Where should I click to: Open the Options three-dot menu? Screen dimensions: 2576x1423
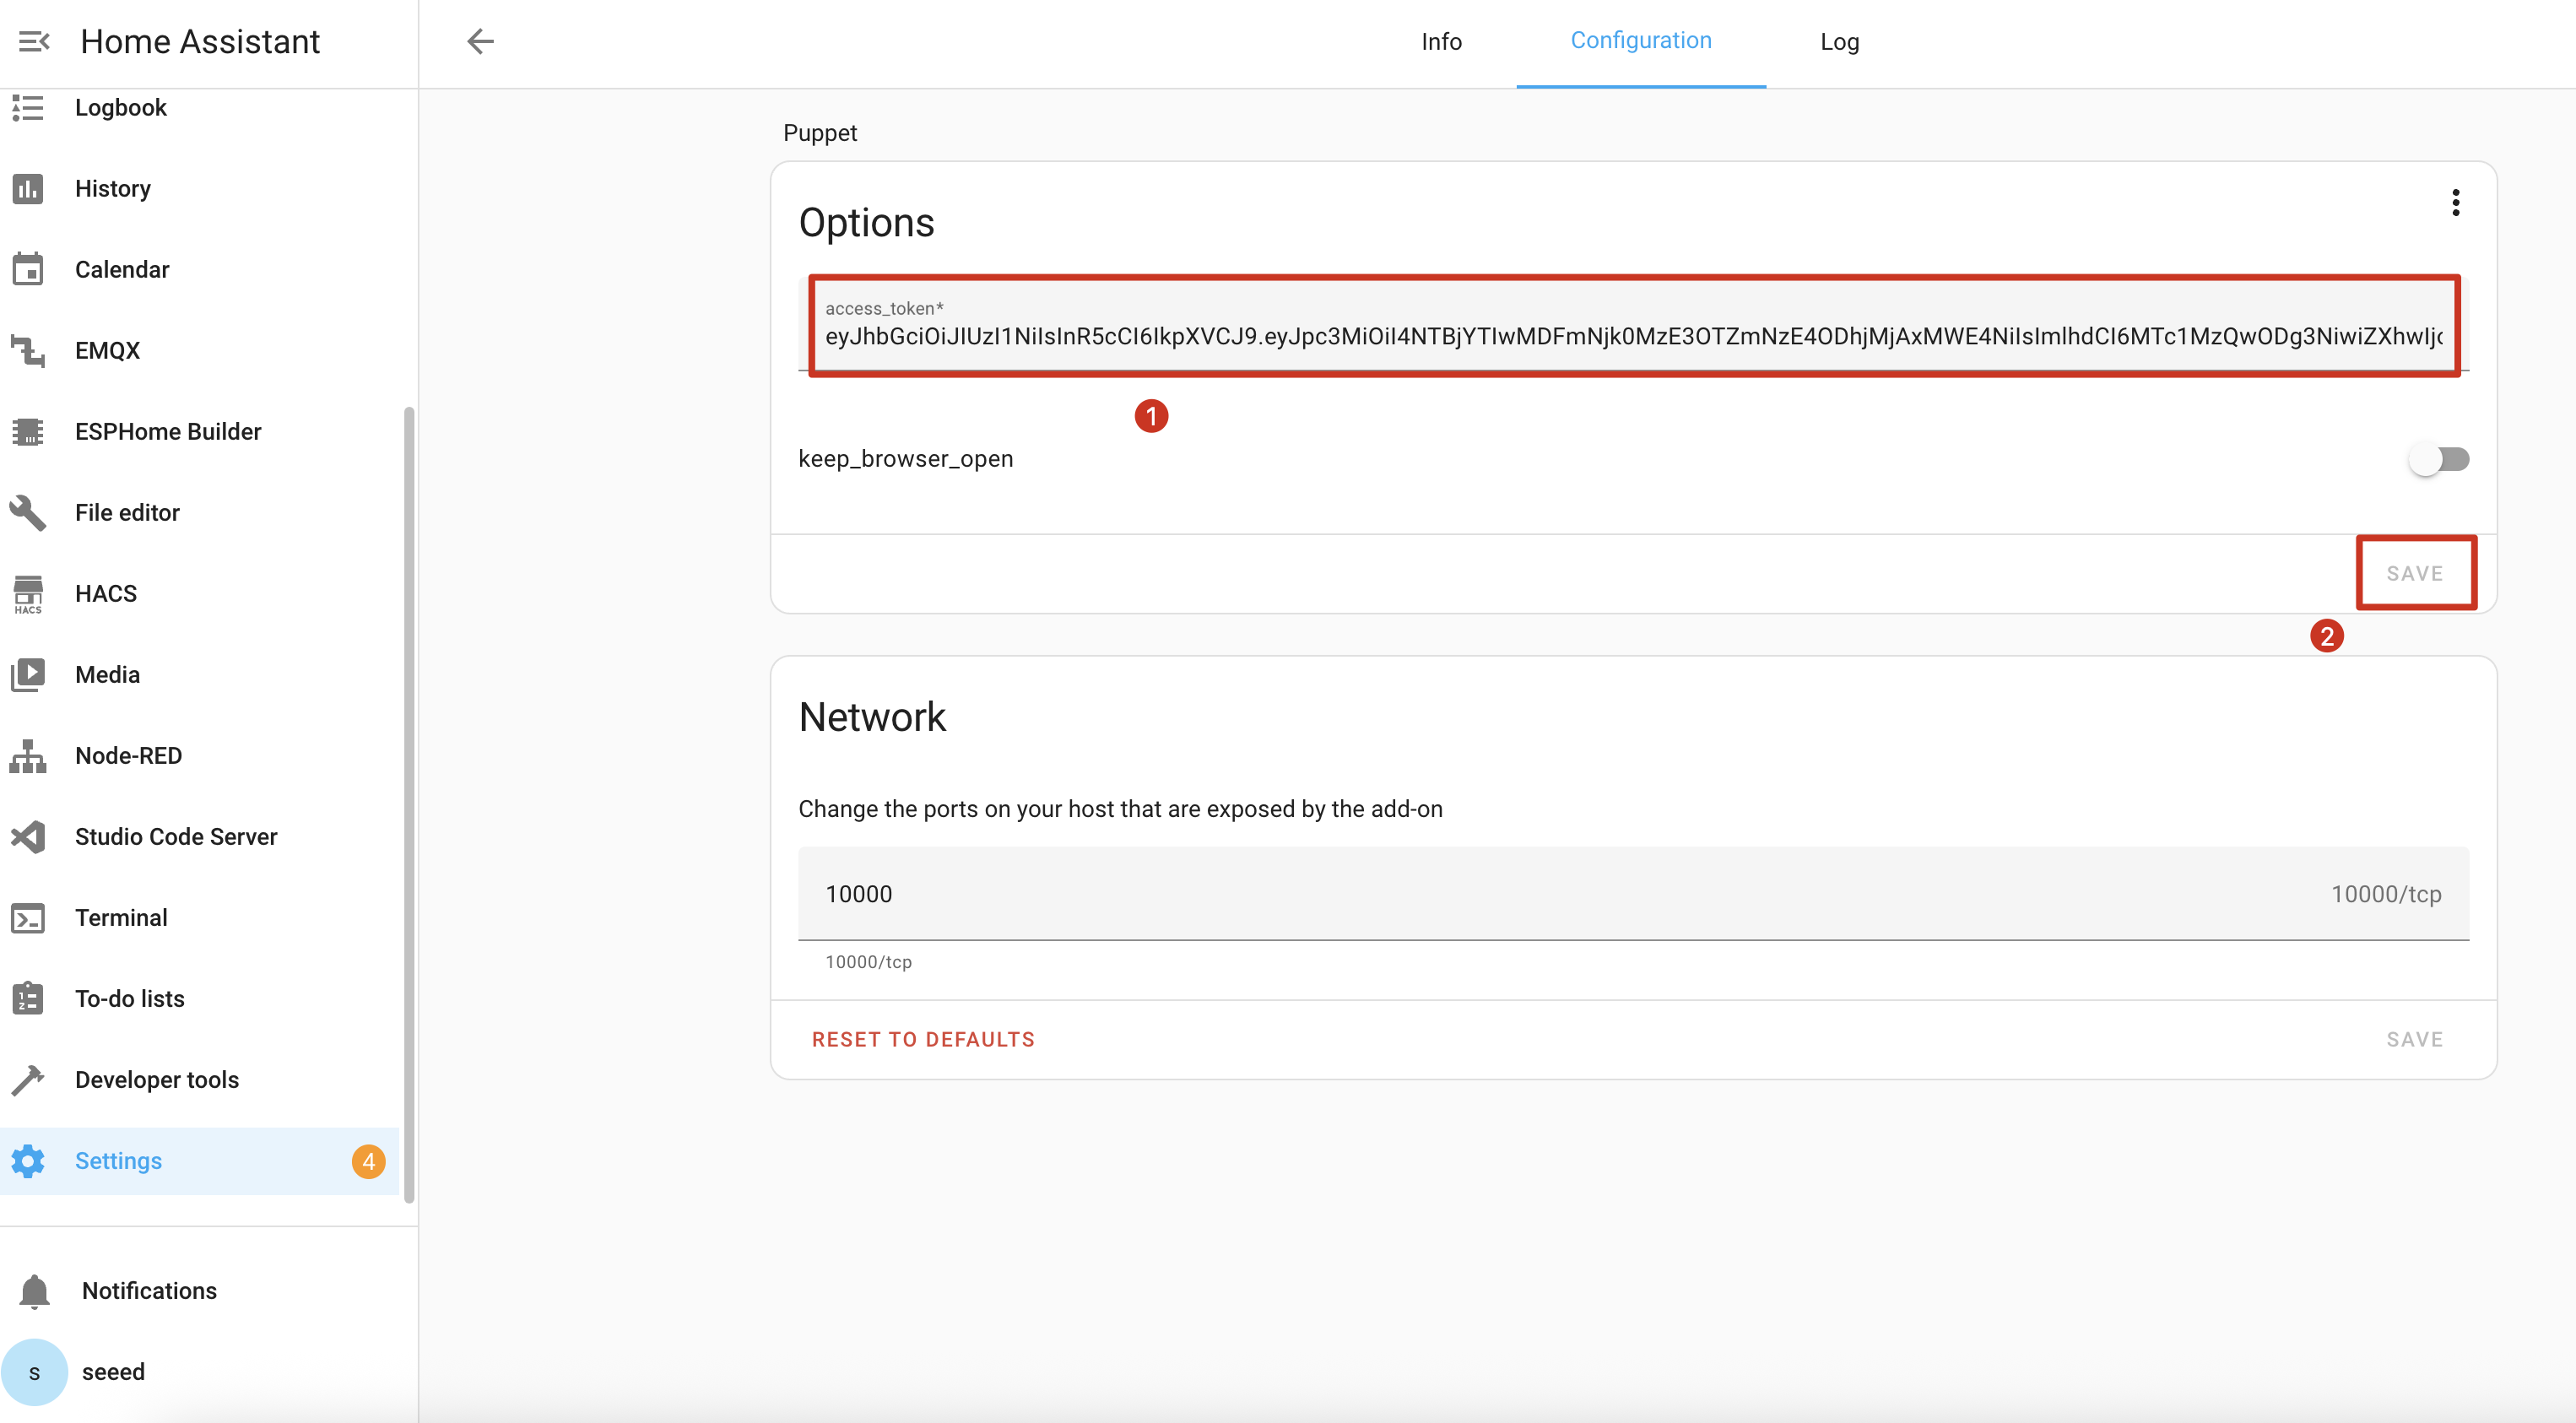2455,202
